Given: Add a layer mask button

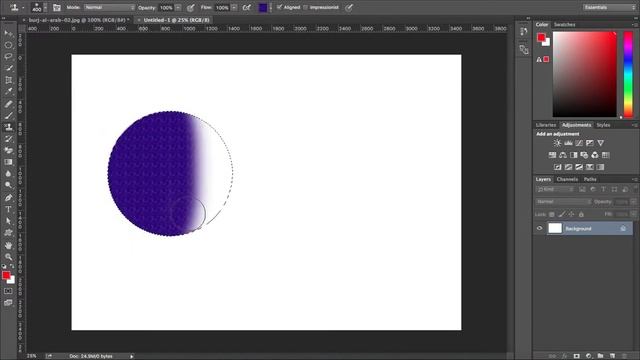Looking at the screenshot, I should pyautogui.click(x=576, y=356).
